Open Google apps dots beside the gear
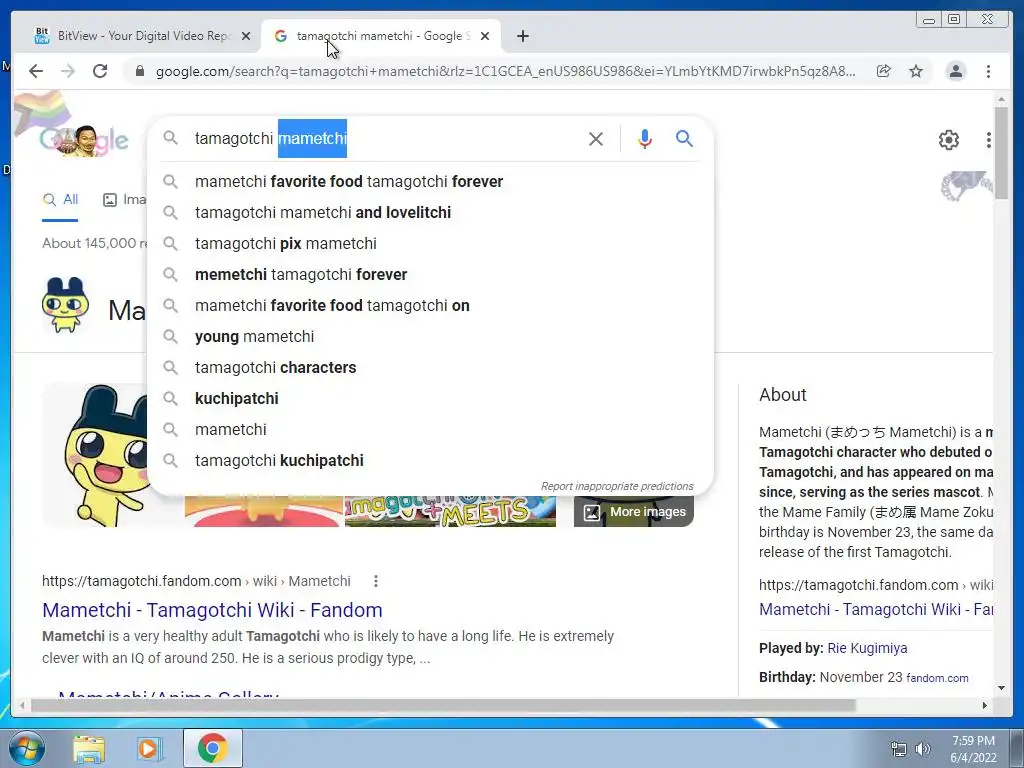 [x=989, y=140]
